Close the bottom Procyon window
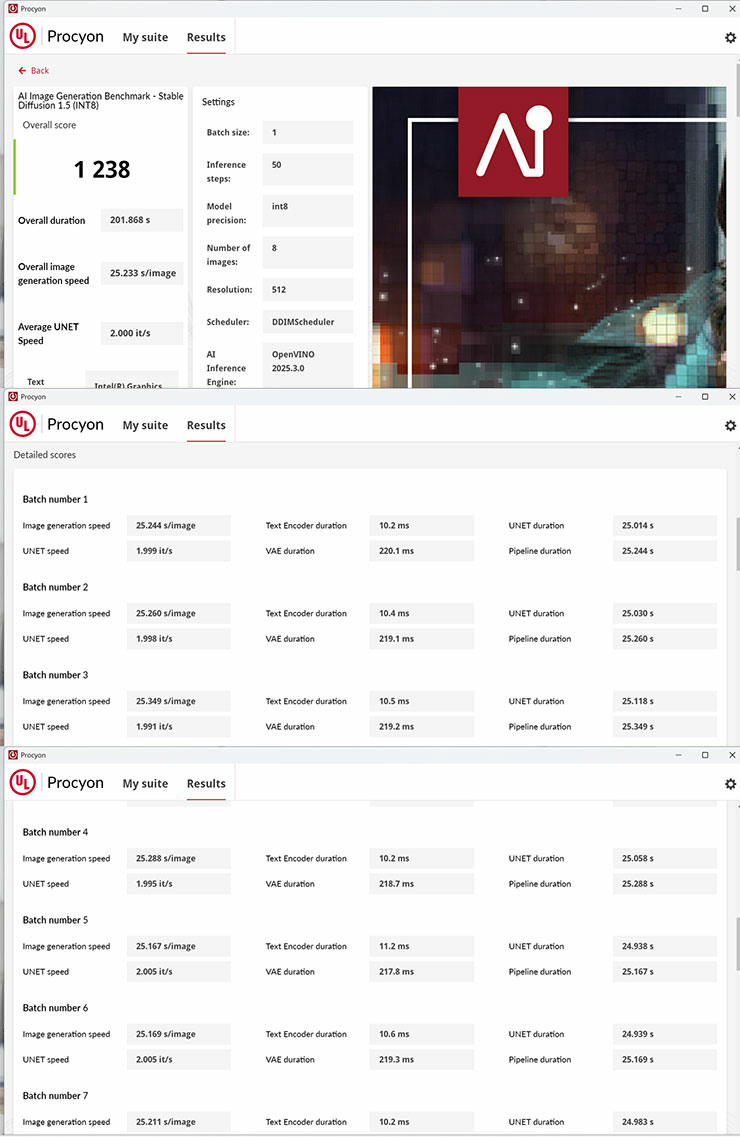Image resolution: width=740 pixels, height=1137 pixels. click(732, 755)
